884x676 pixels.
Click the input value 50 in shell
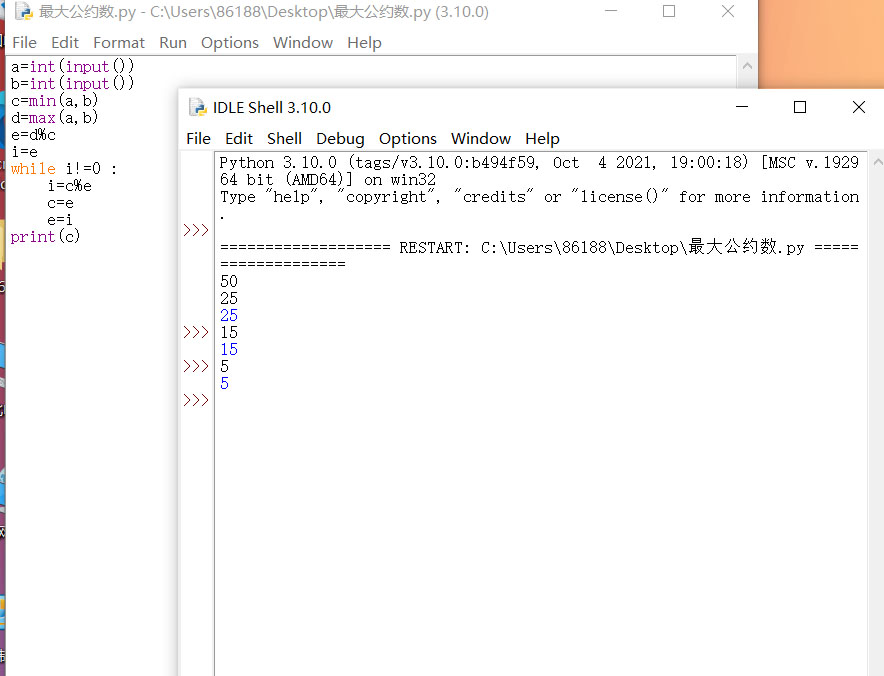click(x=229, y=281)
